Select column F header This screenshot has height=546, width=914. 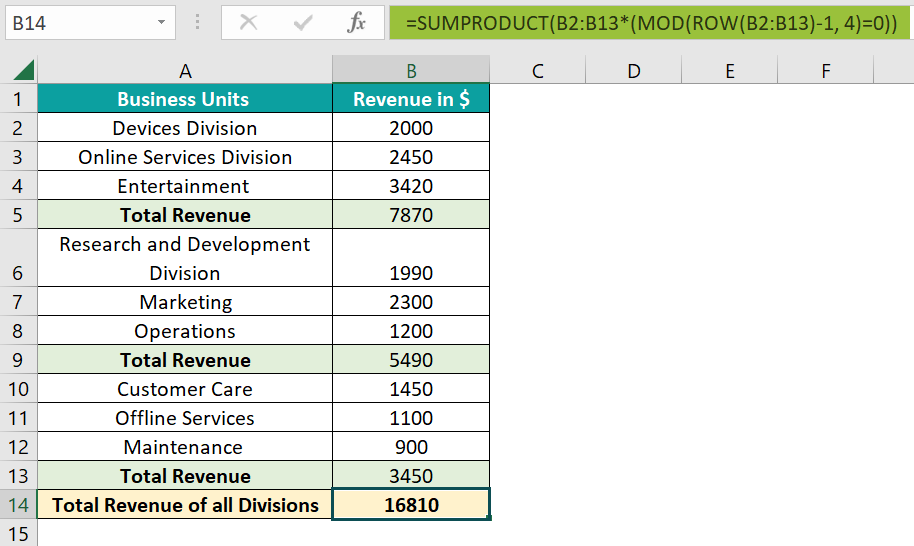825,71
